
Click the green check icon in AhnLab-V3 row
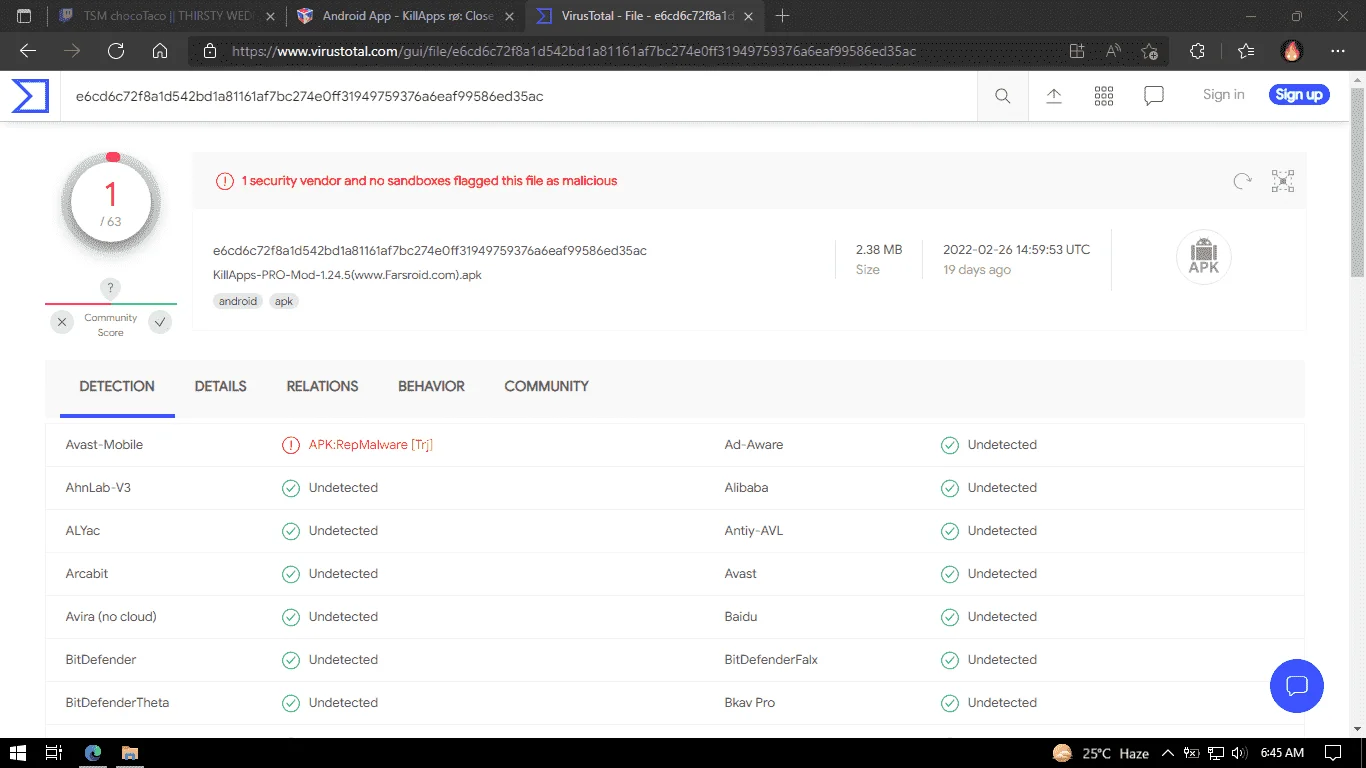click(291, 488)
